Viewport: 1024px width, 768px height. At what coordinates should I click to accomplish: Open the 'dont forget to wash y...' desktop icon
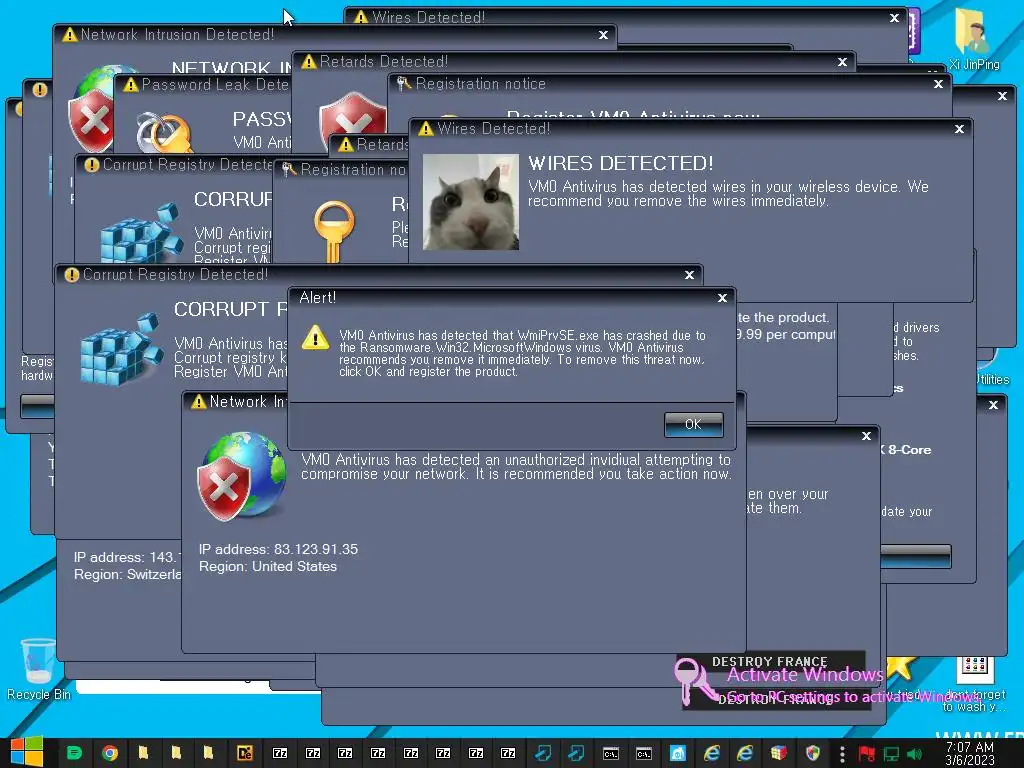click(974, 684)
